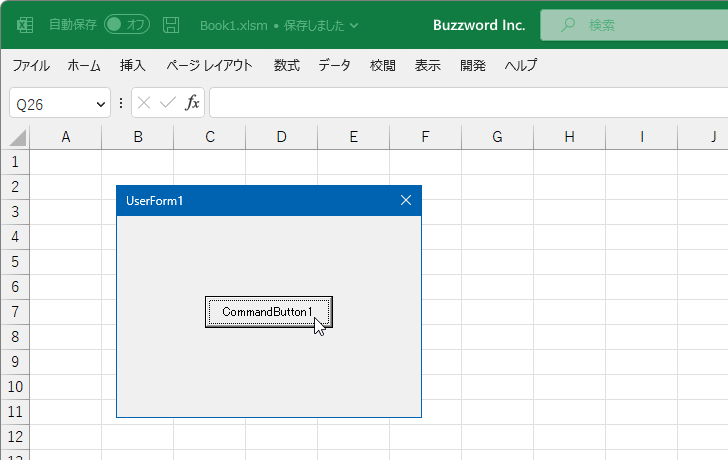The width and height of the screenshot is (728, 460).
Task: Expand the Name Box dropdown arrow
Action: 100,104
